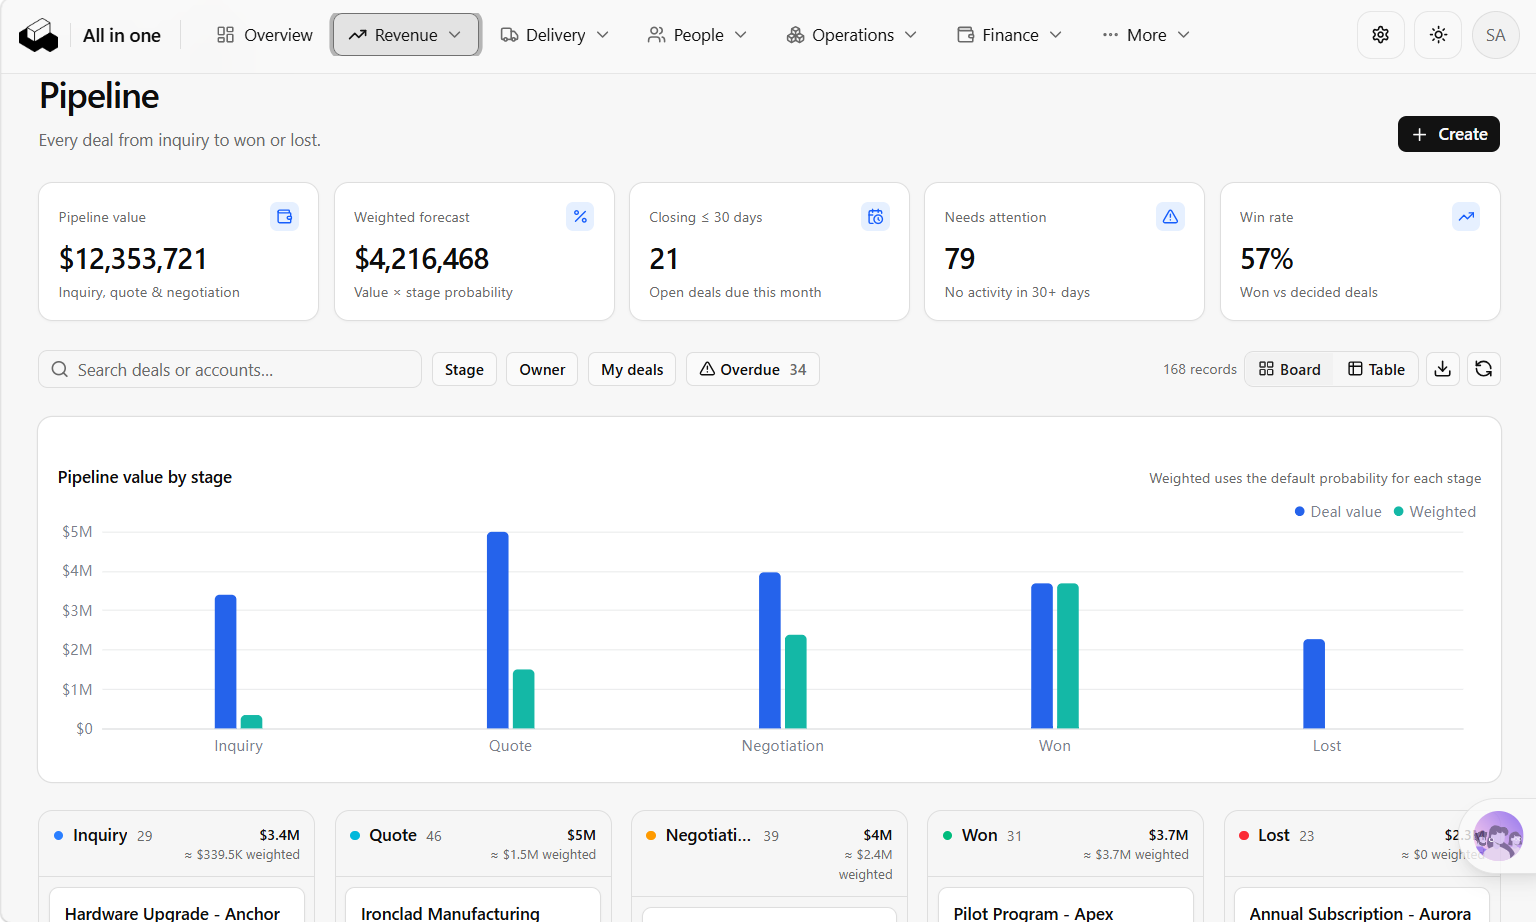
Task: Click the Quote deal value bar
Action: pos(498,630)
